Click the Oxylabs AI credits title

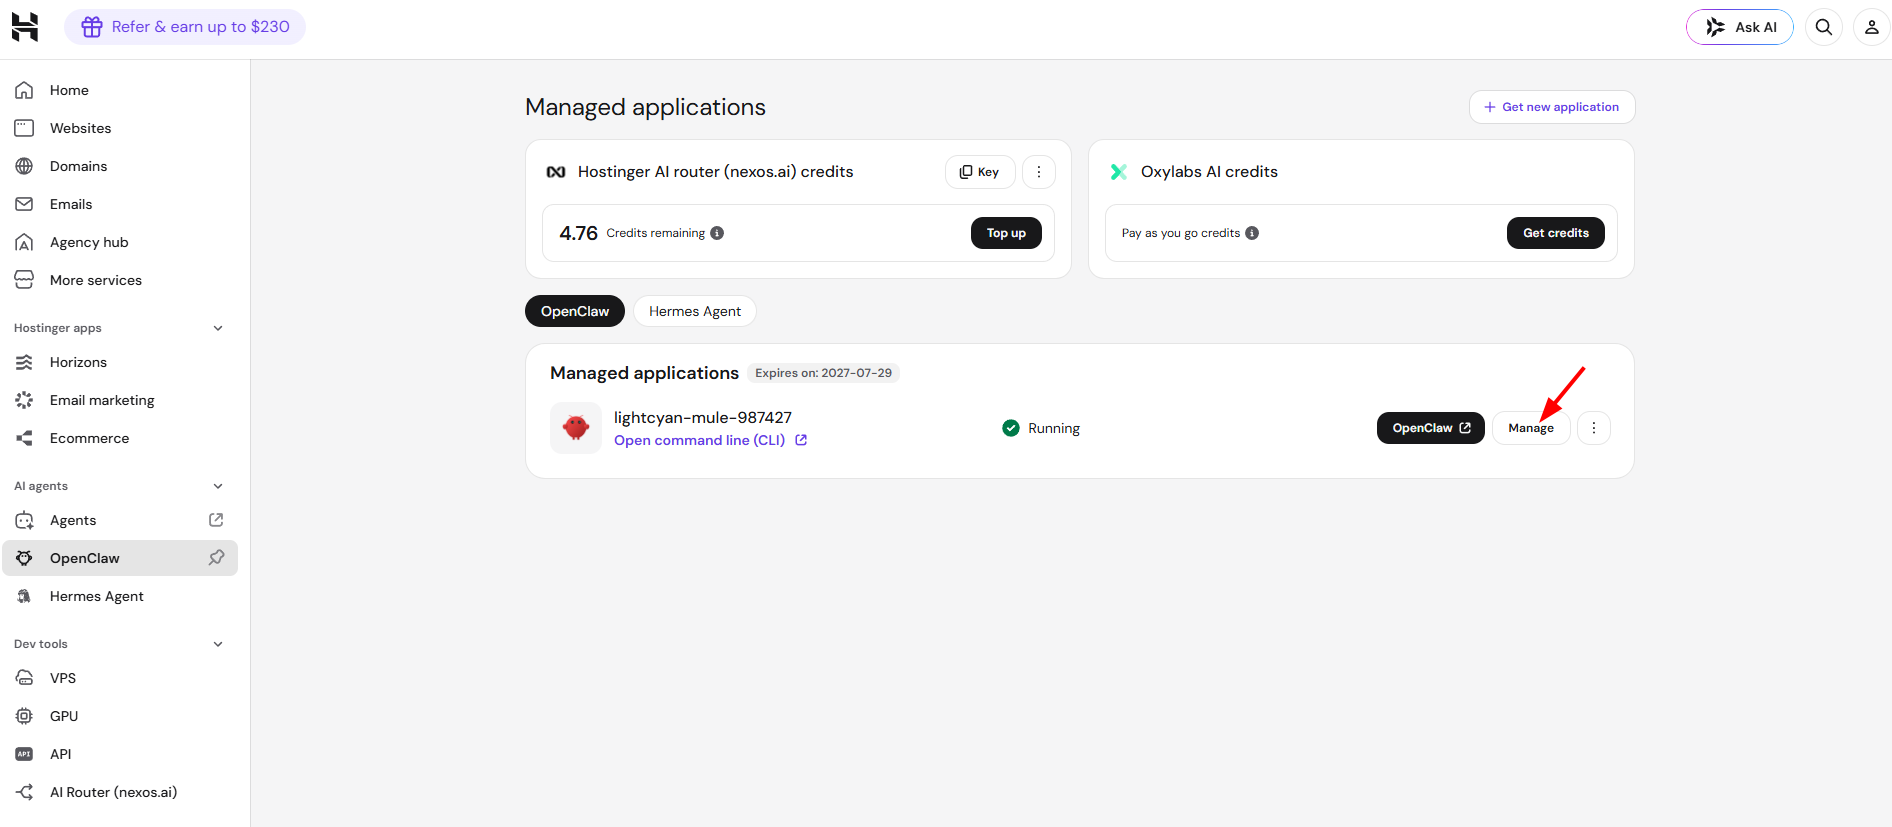pos(1209,172)
